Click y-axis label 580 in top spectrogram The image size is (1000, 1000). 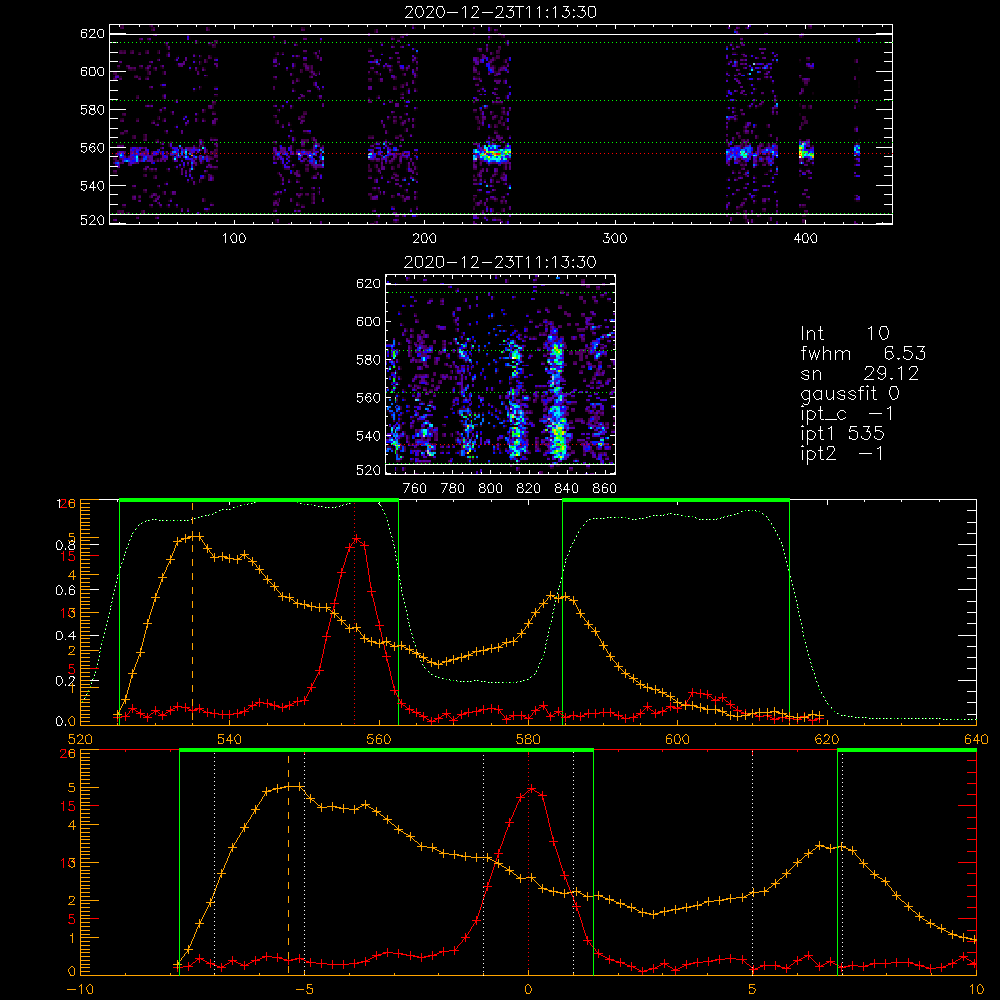coord(92,110)
